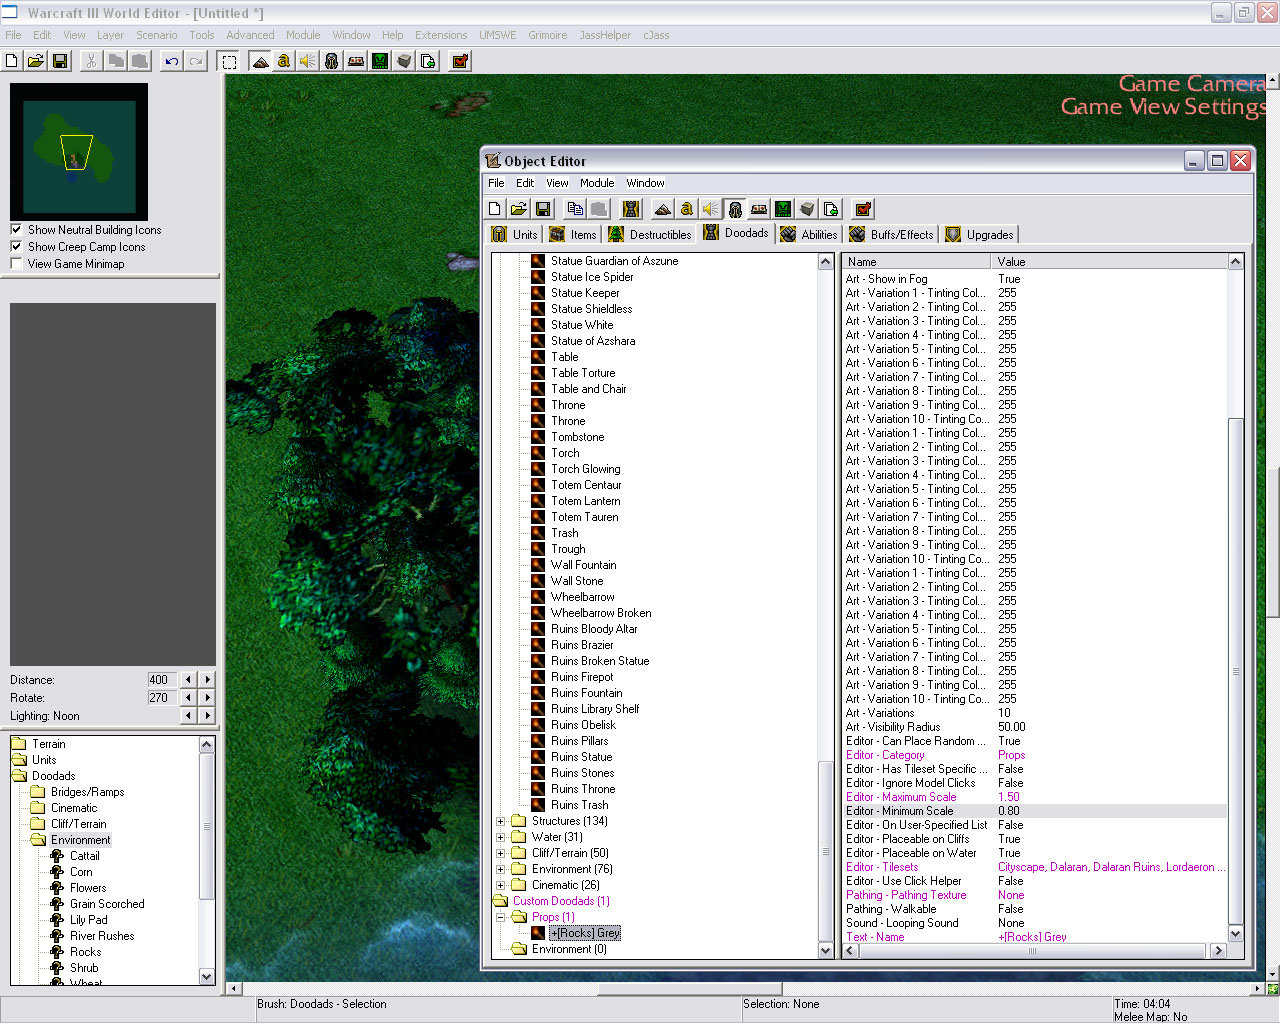This screenshot has height=1024, width=1280.
Task: Expand the Structures (134) folder
Action: point(501,821)
